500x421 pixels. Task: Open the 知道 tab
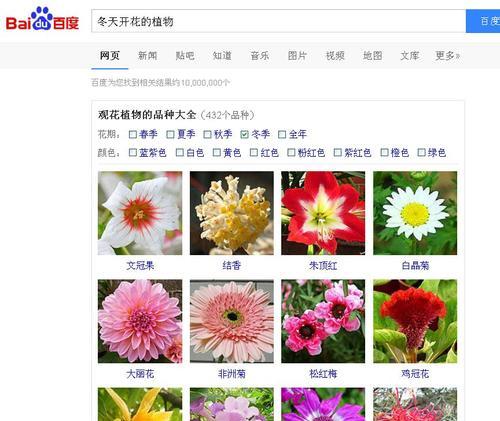222,56
